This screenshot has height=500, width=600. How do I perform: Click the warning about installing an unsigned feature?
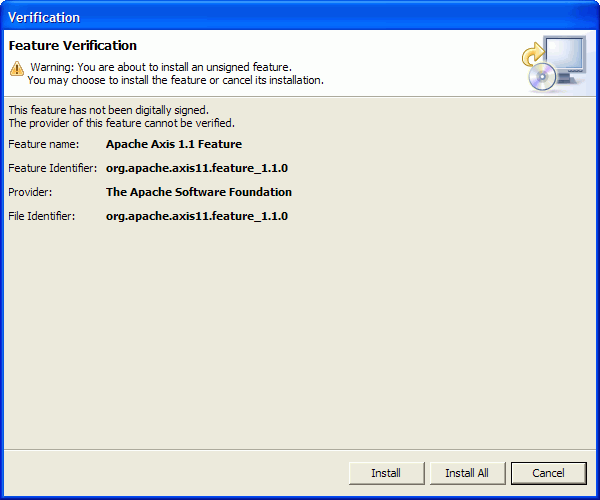coord(161,67)
